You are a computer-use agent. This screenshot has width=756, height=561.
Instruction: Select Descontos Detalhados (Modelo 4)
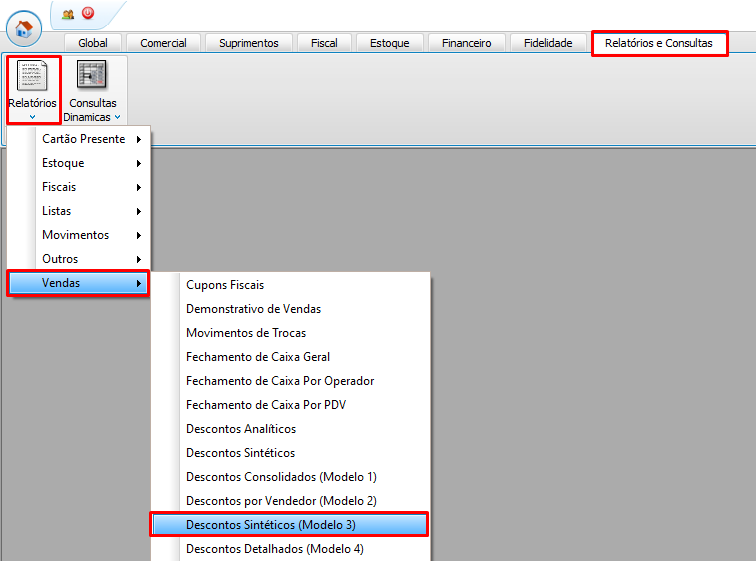point(290,549)
